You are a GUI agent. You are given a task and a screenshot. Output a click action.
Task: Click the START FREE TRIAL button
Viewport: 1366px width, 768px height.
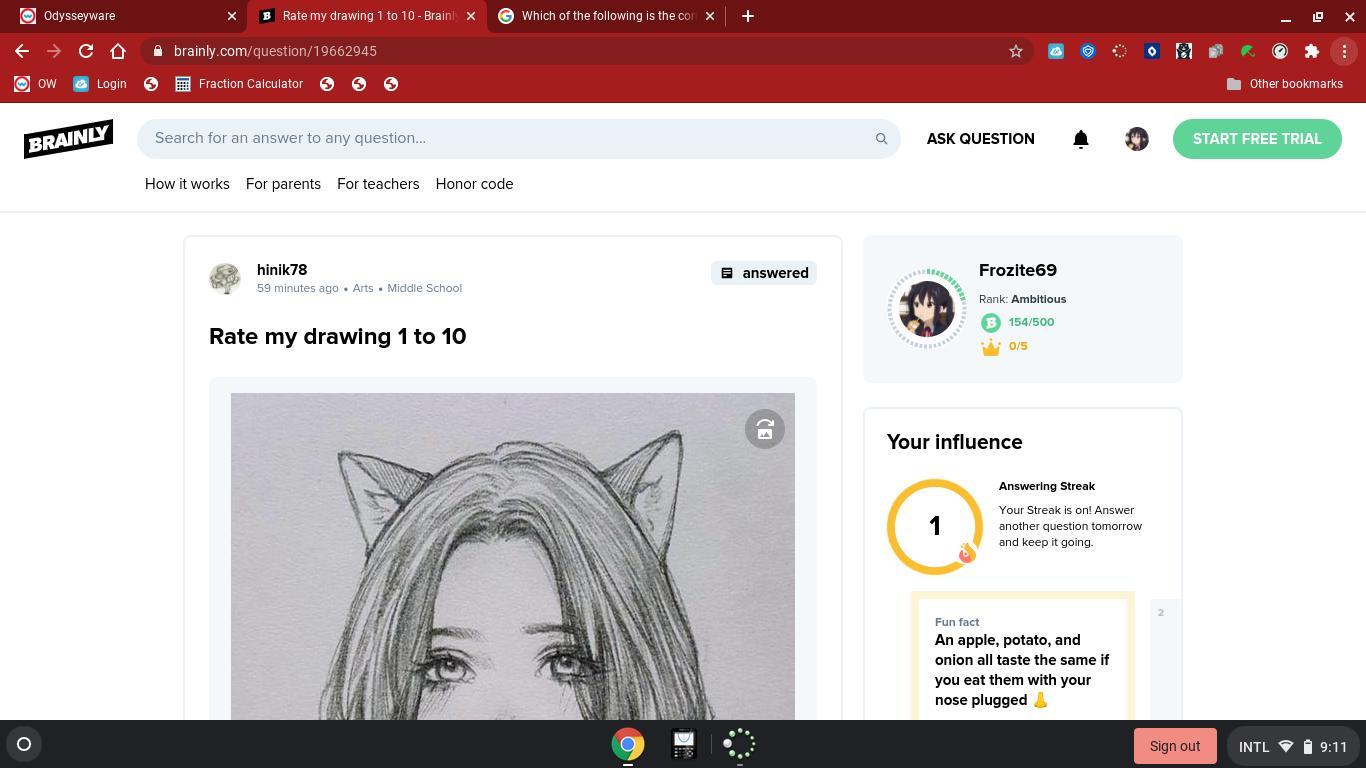tap(1256, 139)
